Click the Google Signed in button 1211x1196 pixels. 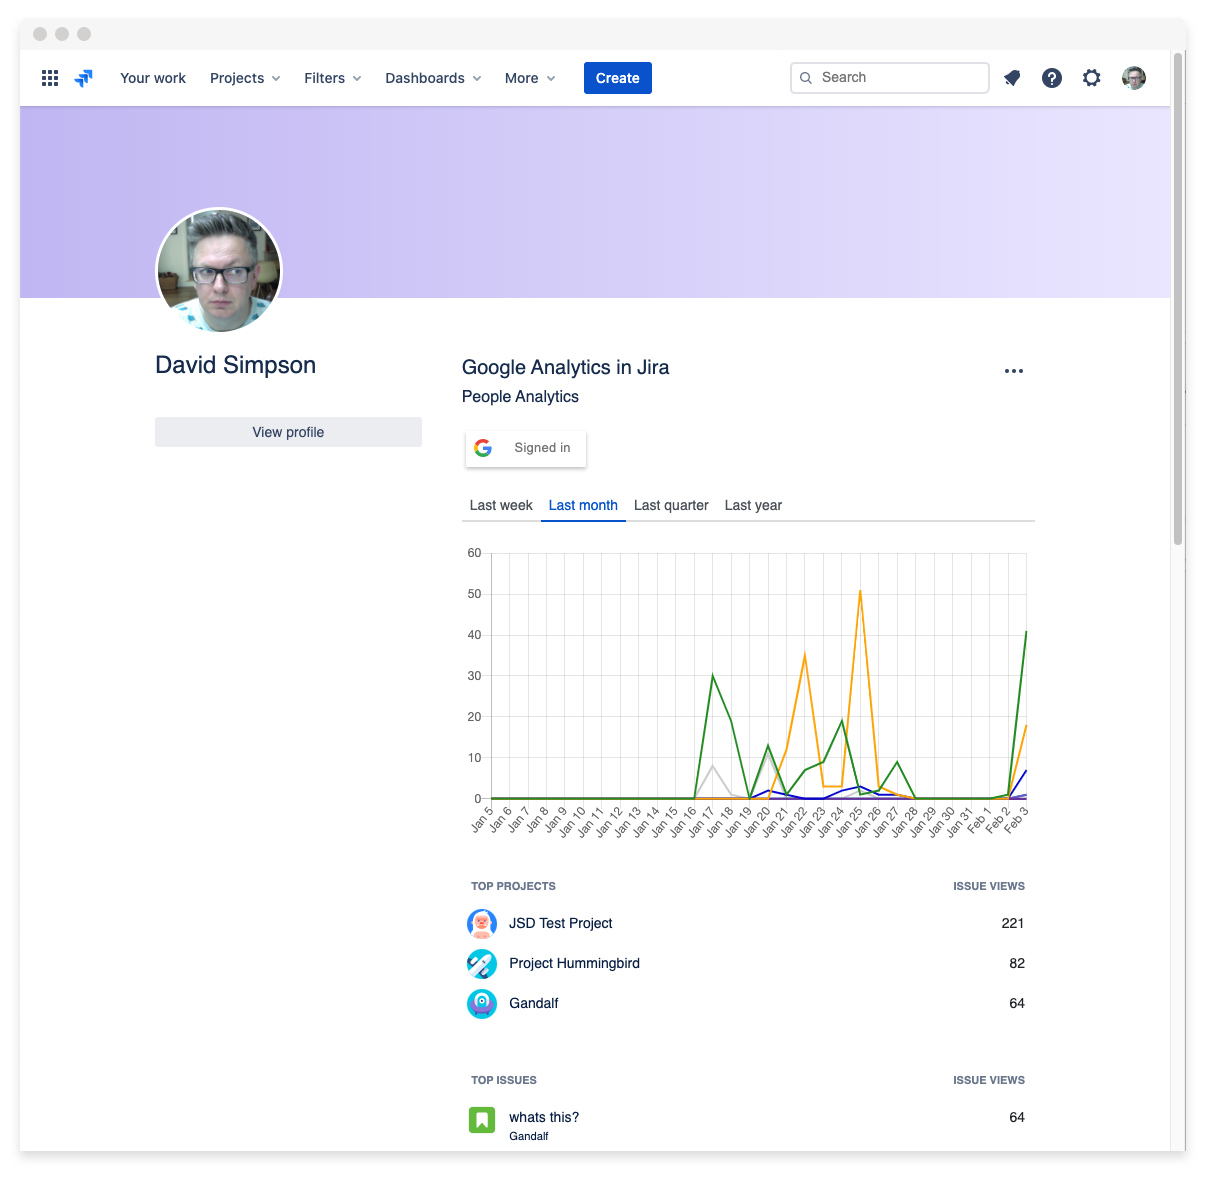click(x=526, y=448)
